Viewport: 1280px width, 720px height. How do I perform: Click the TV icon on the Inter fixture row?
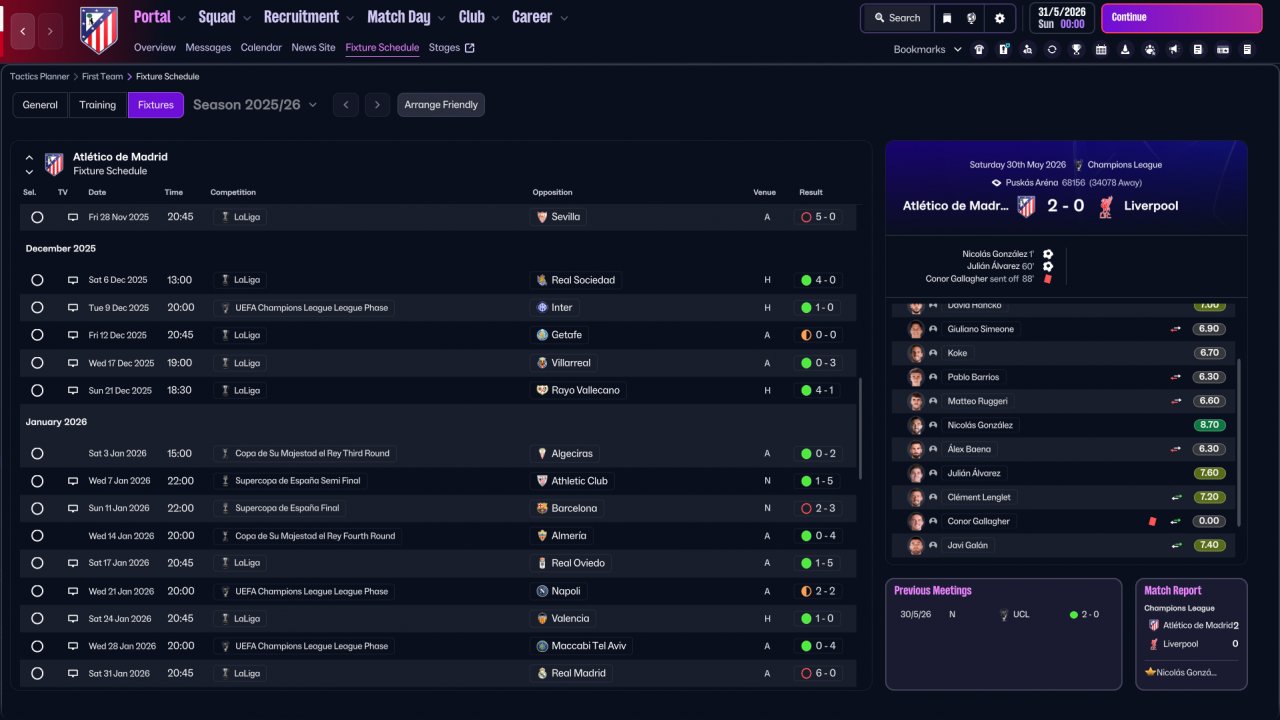tap(73, 308)
